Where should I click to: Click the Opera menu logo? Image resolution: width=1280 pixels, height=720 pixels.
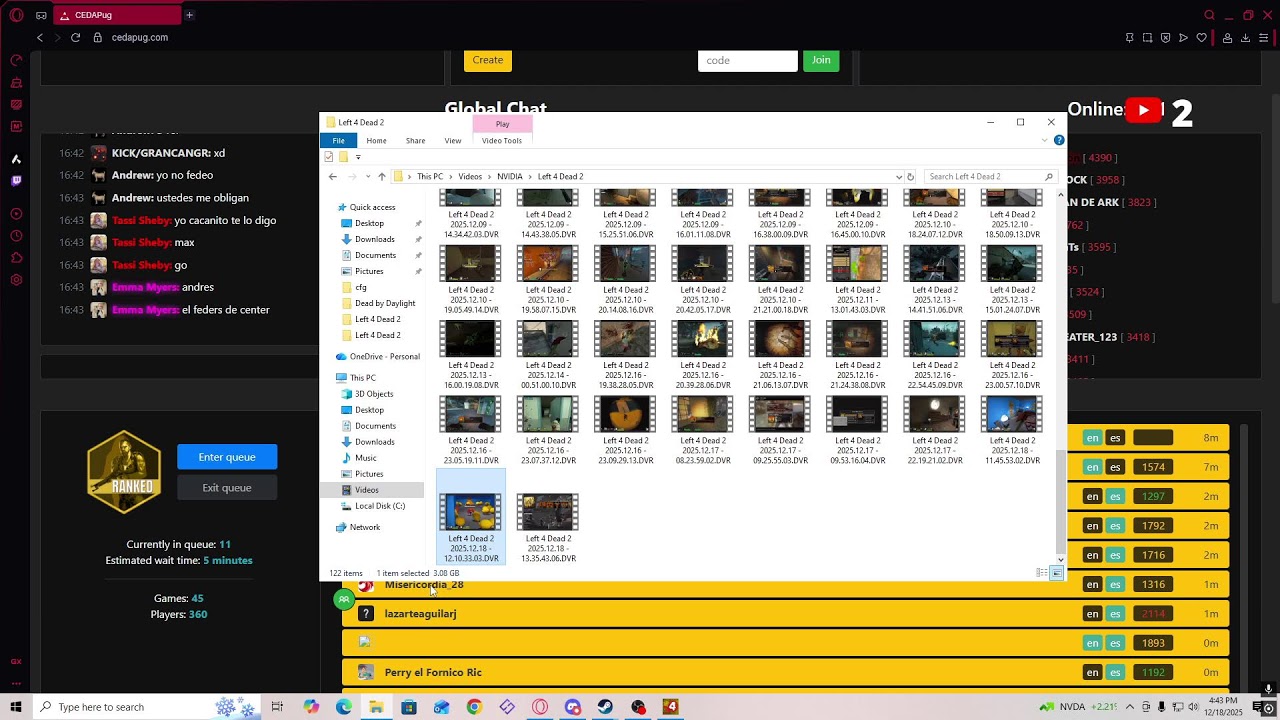pyautogui.click(x=16, y=15)
